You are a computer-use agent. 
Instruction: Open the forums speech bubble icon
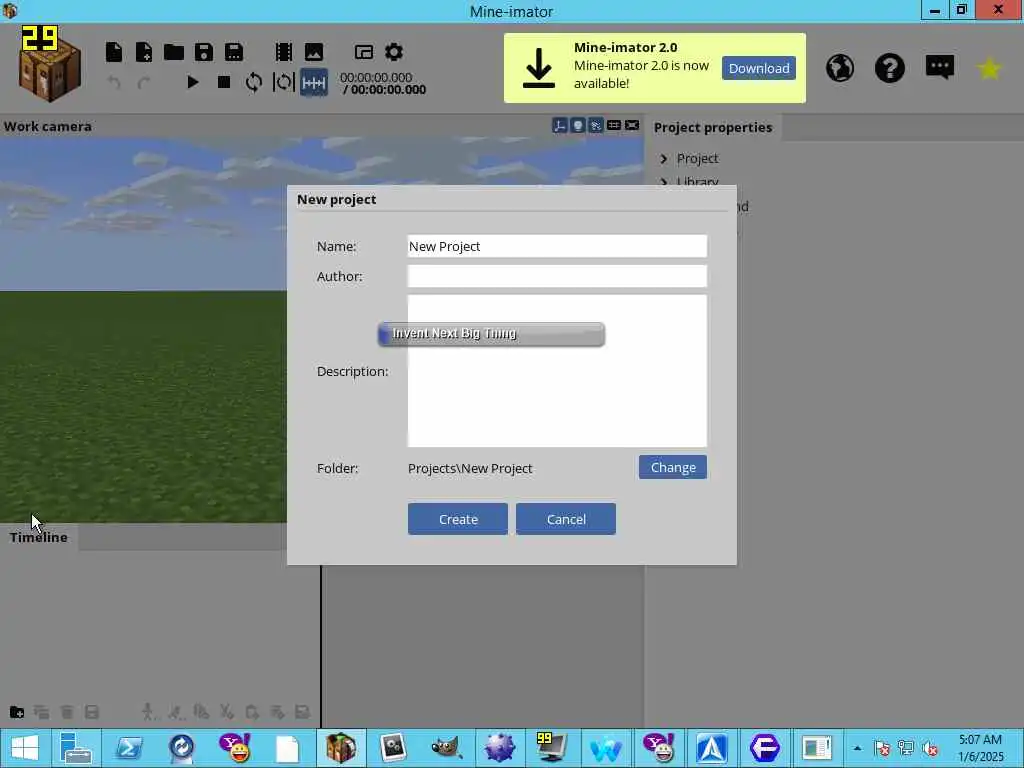(940, 67)
